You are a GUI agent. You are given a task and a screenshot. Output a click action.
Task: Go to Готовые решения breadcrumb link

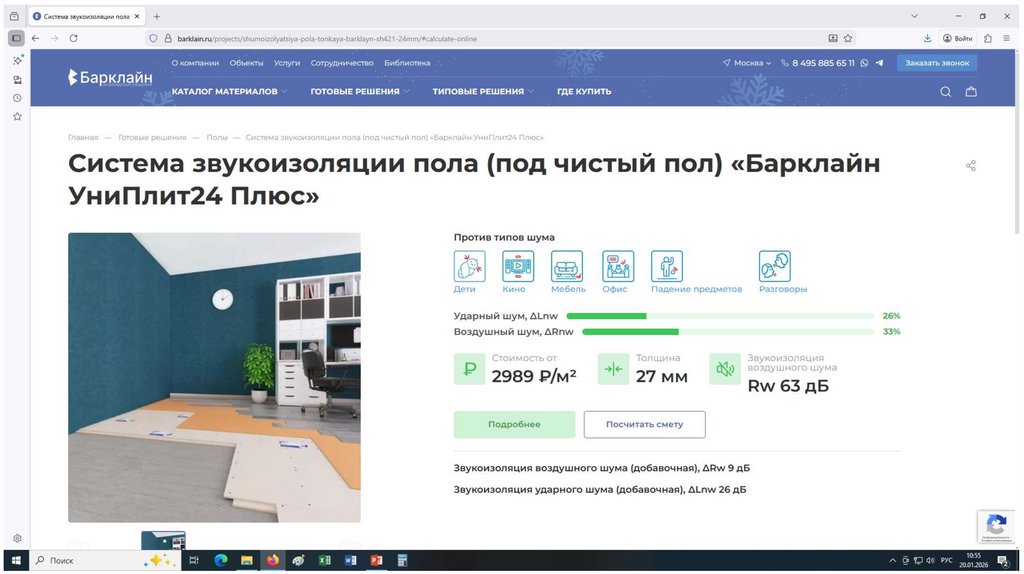click(x=152, y=137)
